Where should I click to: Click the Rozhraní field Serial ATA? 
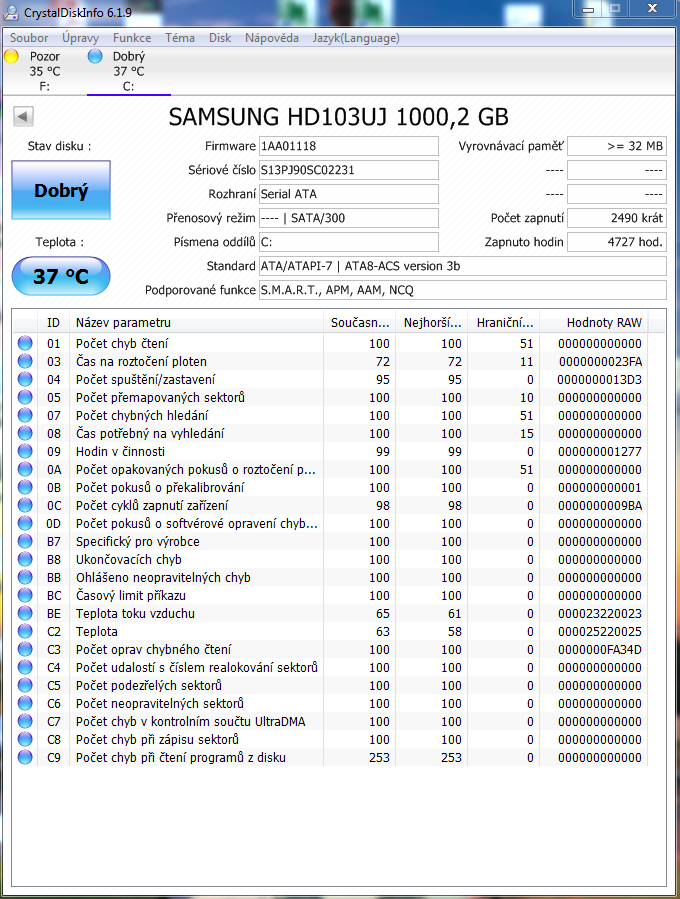(349, 194)
